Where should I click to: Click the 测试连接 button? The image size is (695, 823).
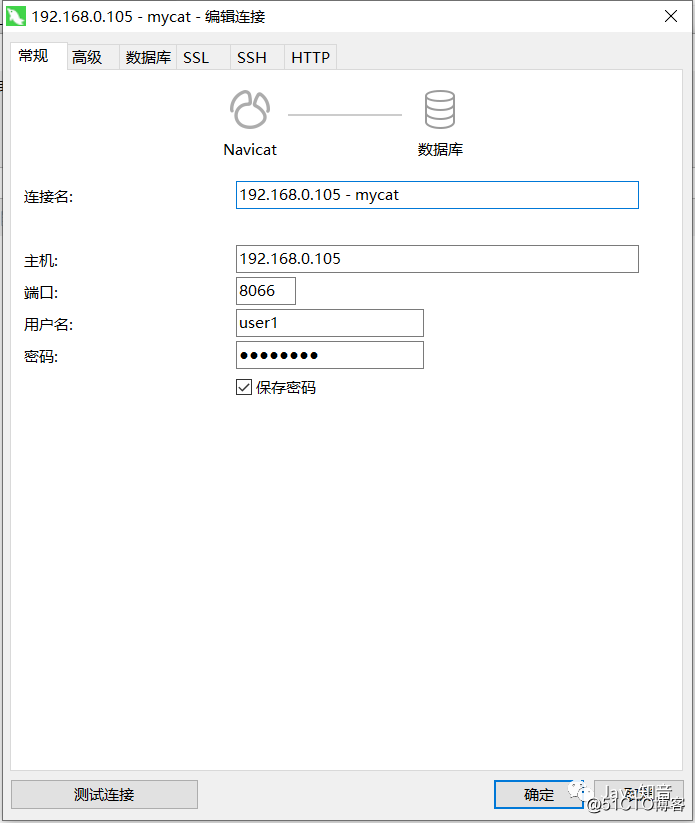click(104, 794)
